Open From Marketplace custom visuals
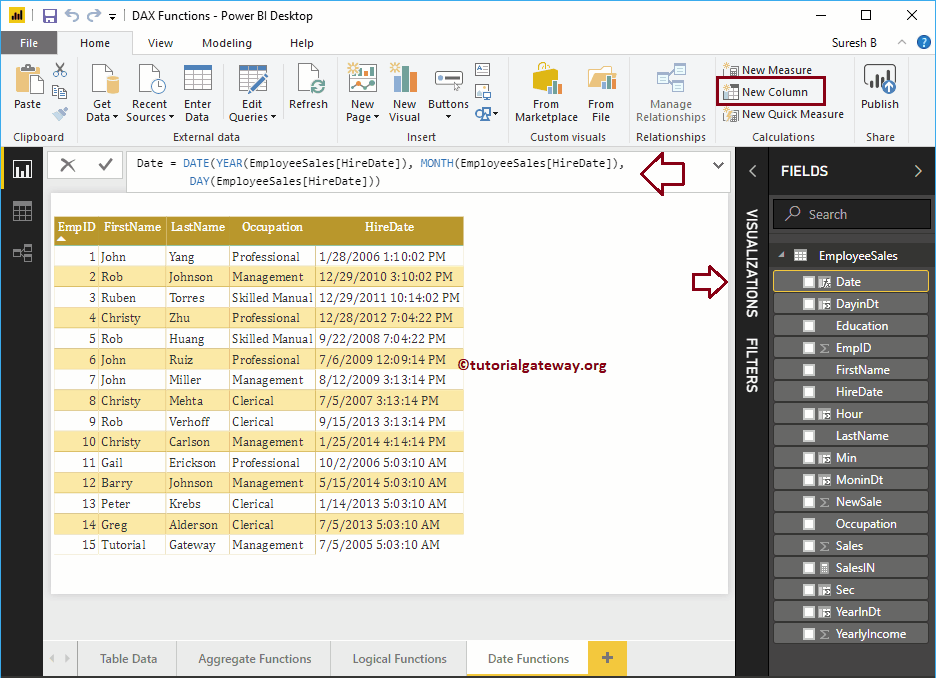Viewport: 936px width, 678px height. tap(545, 90)
